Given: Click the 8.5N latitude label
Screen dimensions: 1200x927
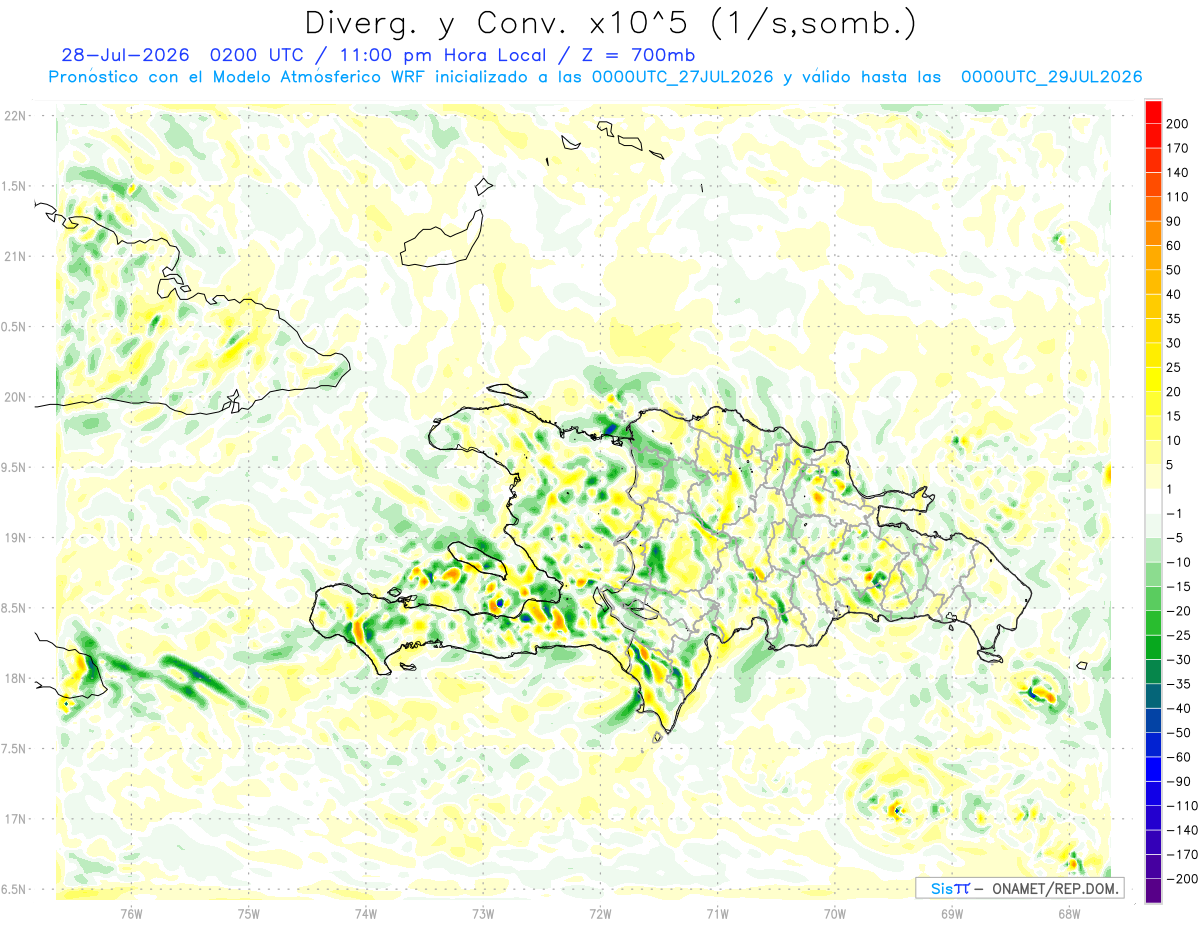Looking at the screenshot, I should click(x=14, y=608).
